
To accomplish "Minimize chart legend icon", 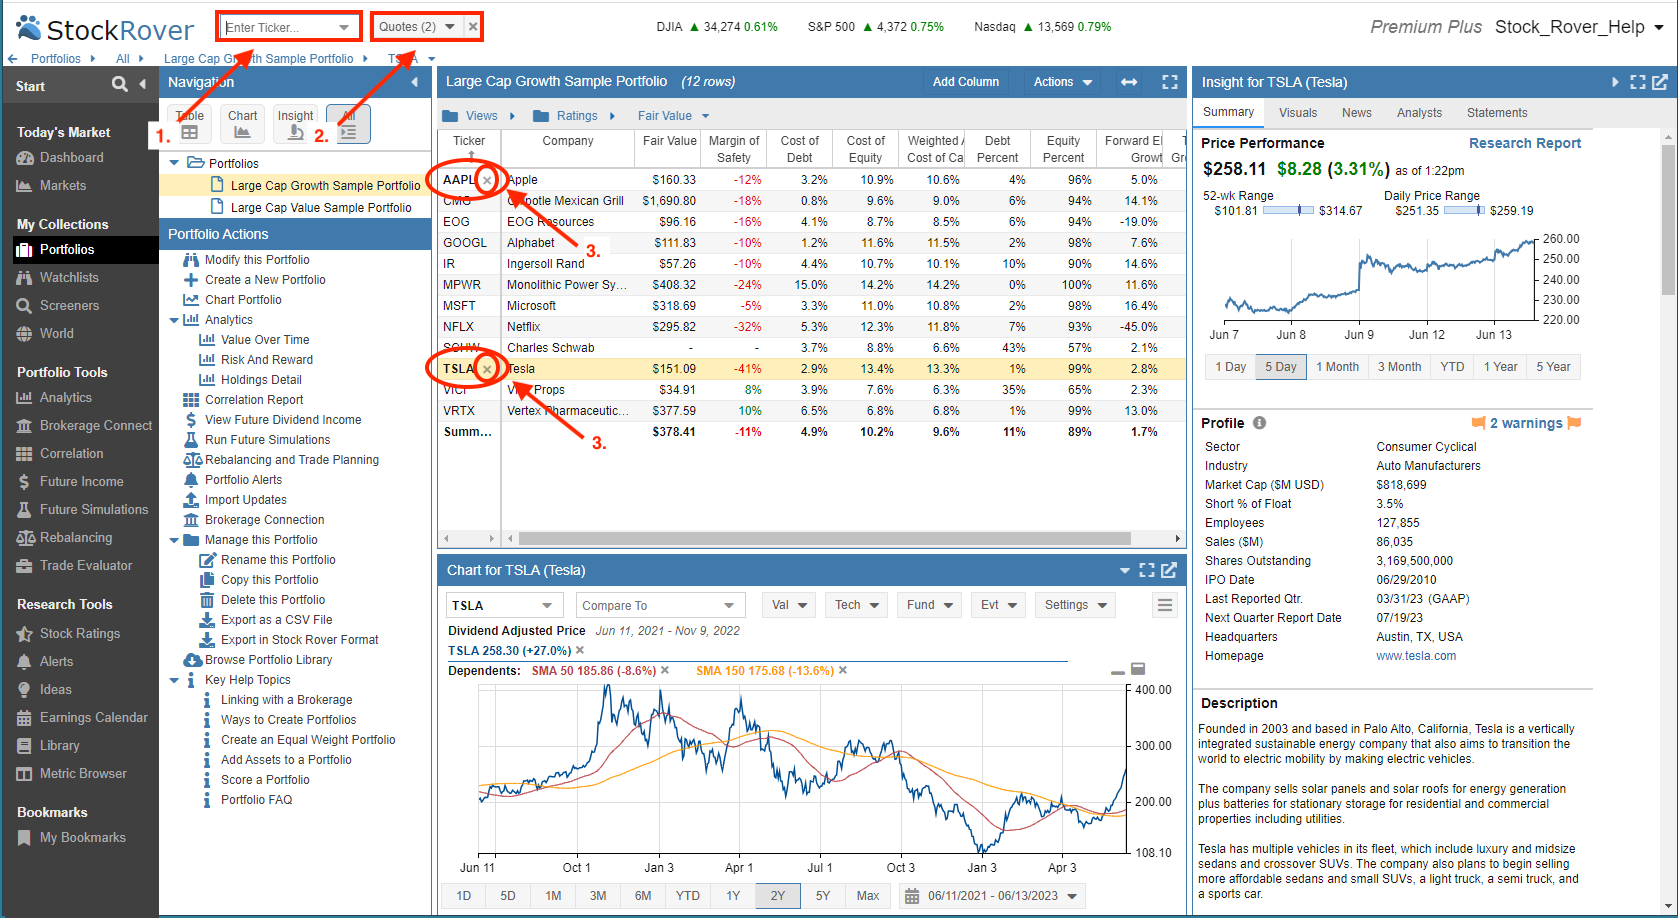I will coord(1118,671).
